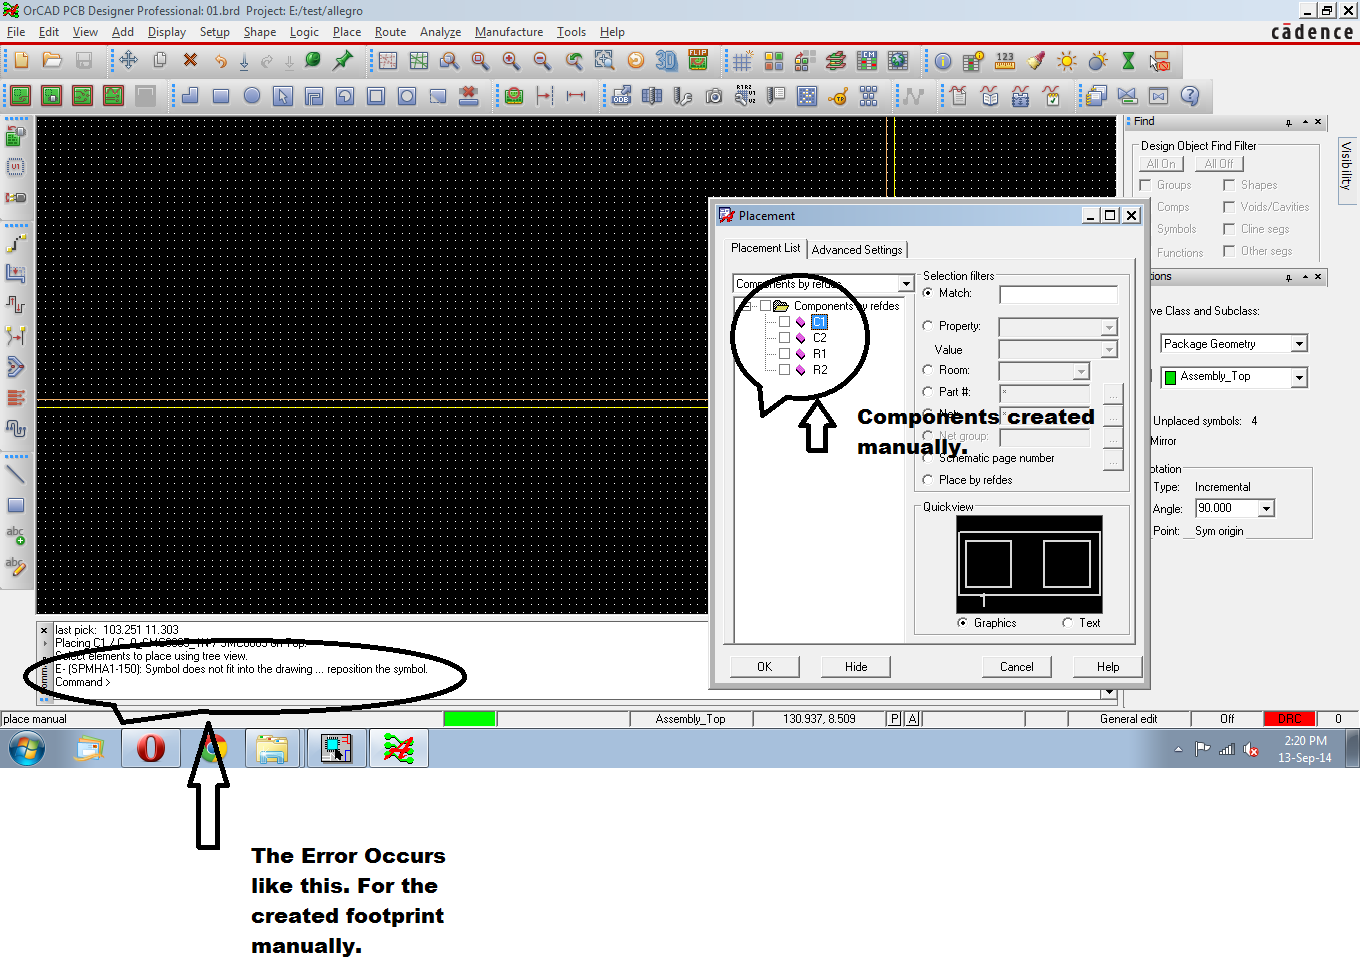Toggle the grid display icon

(x=742, y=62)
